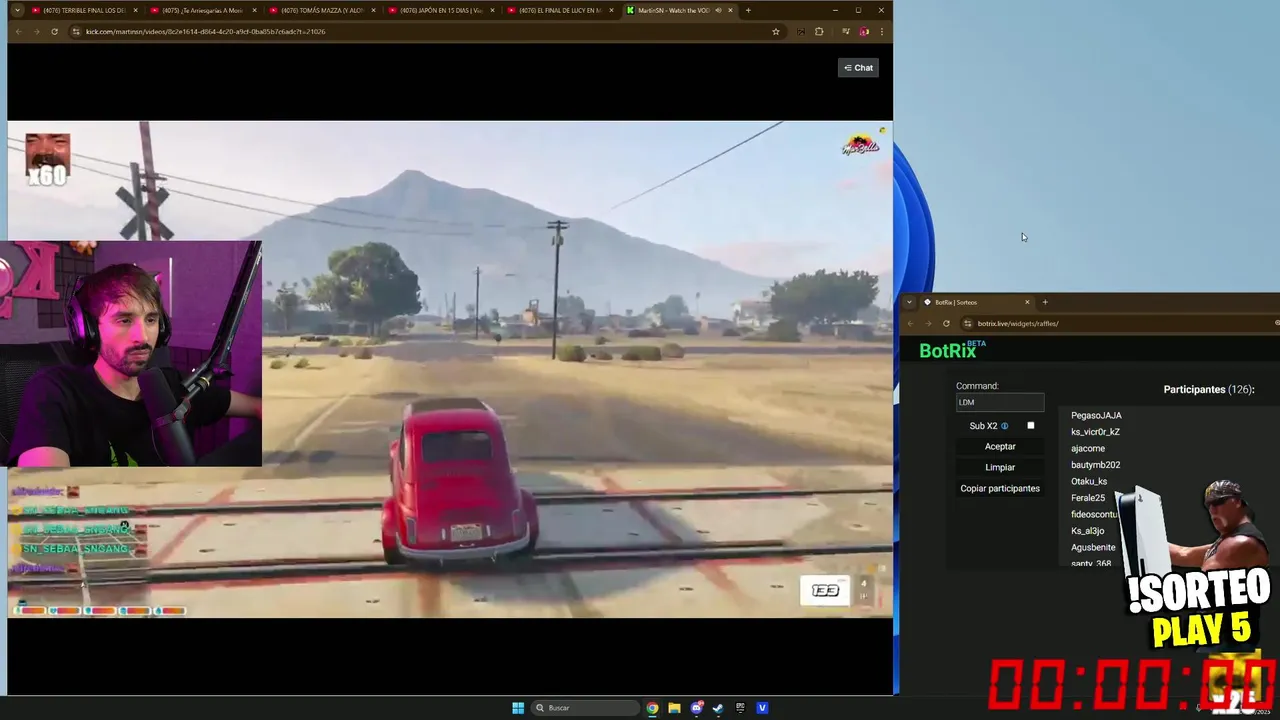1280x720 pixels.
Task: Open the Chat panel on Kick video
Action: (x=858, y=68)
